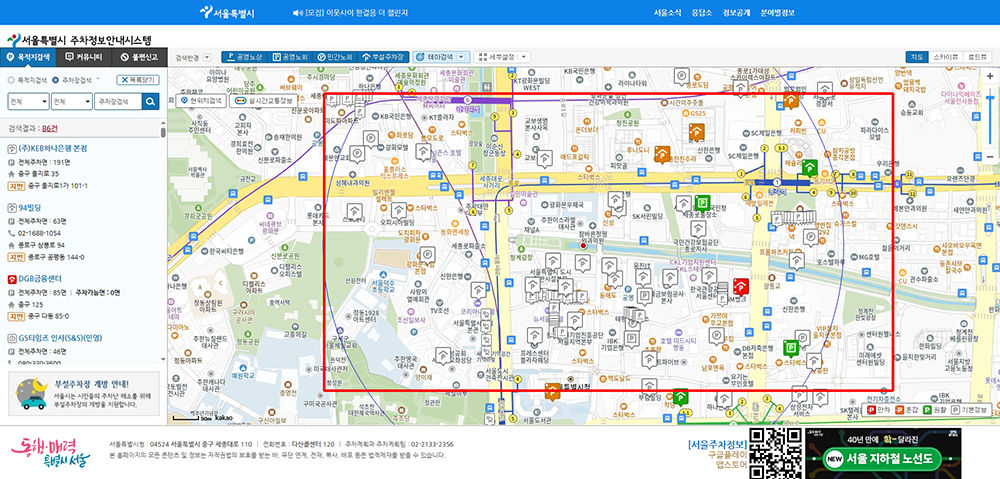The width and height of the screenshot is (1000, 479).
Task: Toggle the 민간노외 parking filter
Action: coord(335,57)
